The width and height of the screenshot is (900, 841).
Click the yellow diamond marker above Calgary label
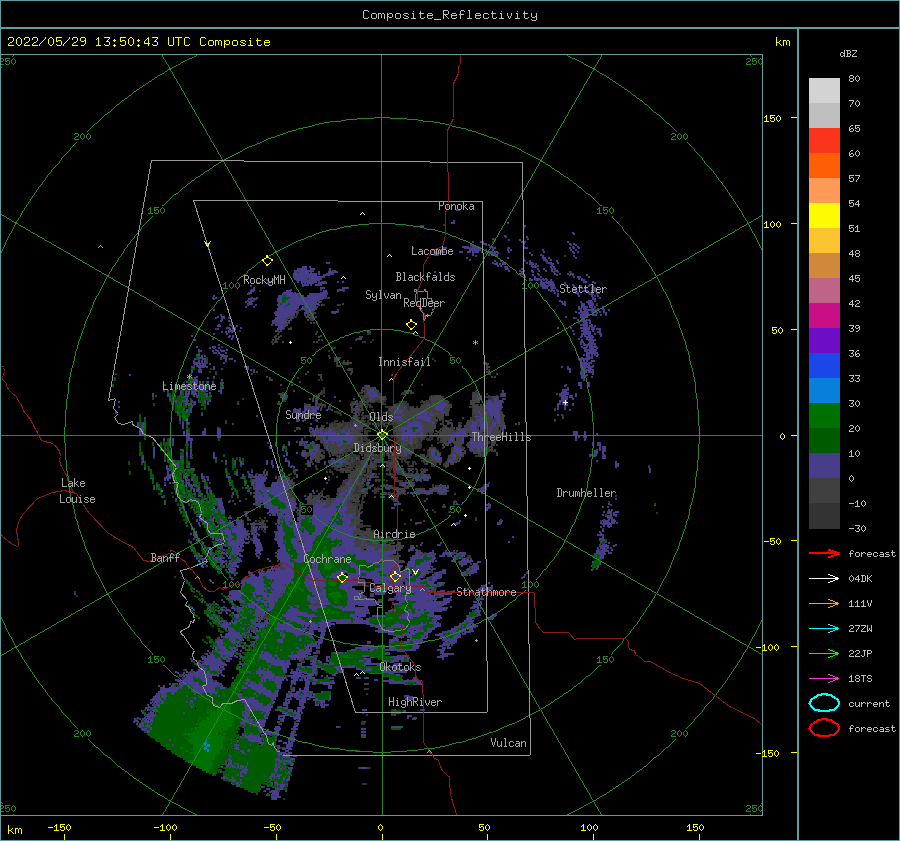(x=395, y=576)
